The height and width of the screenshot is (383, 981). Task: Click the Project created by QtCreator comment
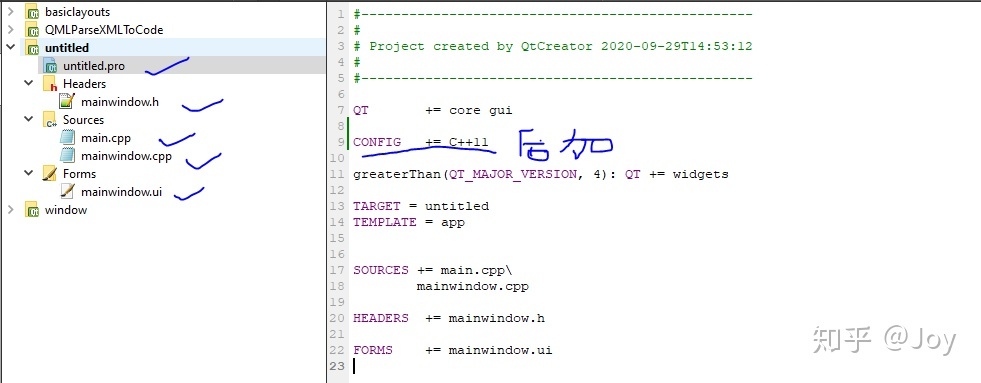552,46
